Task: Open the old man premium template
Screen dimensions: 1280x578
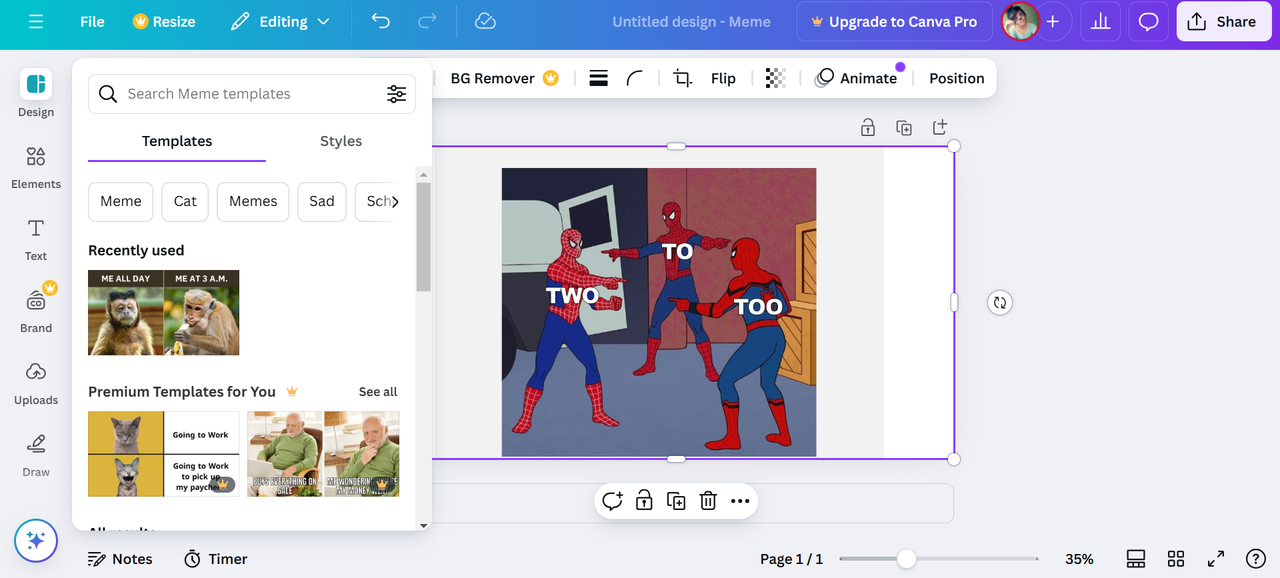Action: (324, 454)
